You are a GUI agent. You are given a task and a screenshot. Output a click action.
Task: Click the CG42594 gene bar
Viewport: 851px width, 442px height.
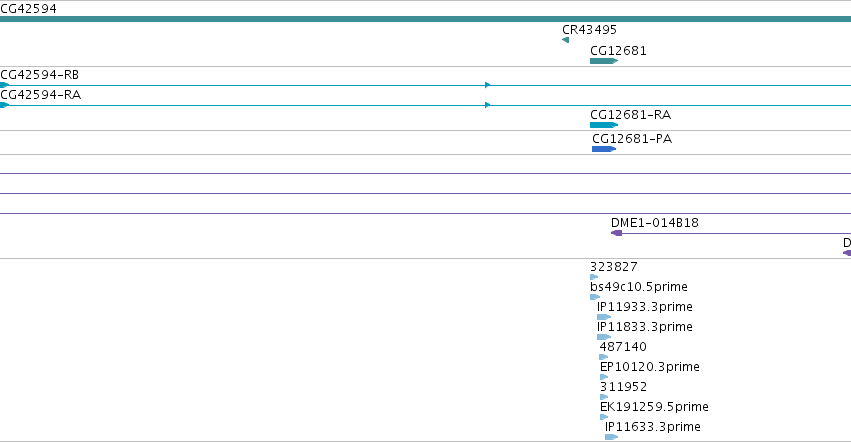point(426,19)
